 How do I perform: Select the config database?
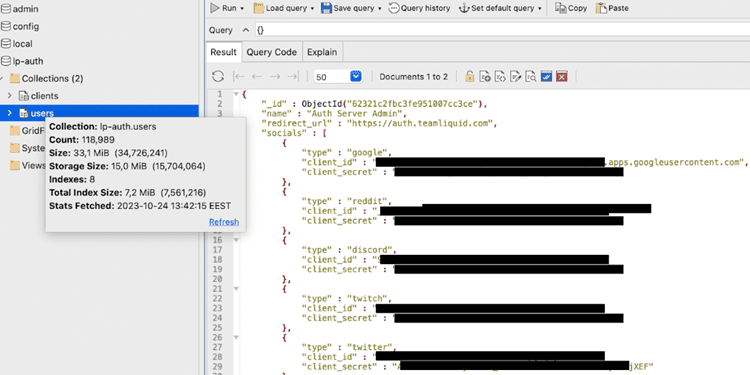click(26, 26)
